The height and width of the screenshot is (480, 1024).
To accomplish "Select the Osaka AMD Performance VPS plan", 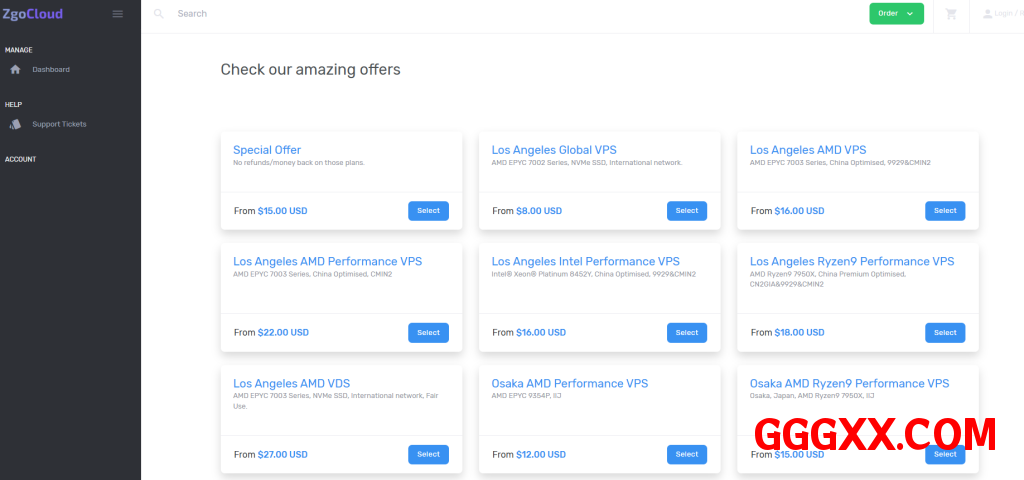I will coord(686,454).
